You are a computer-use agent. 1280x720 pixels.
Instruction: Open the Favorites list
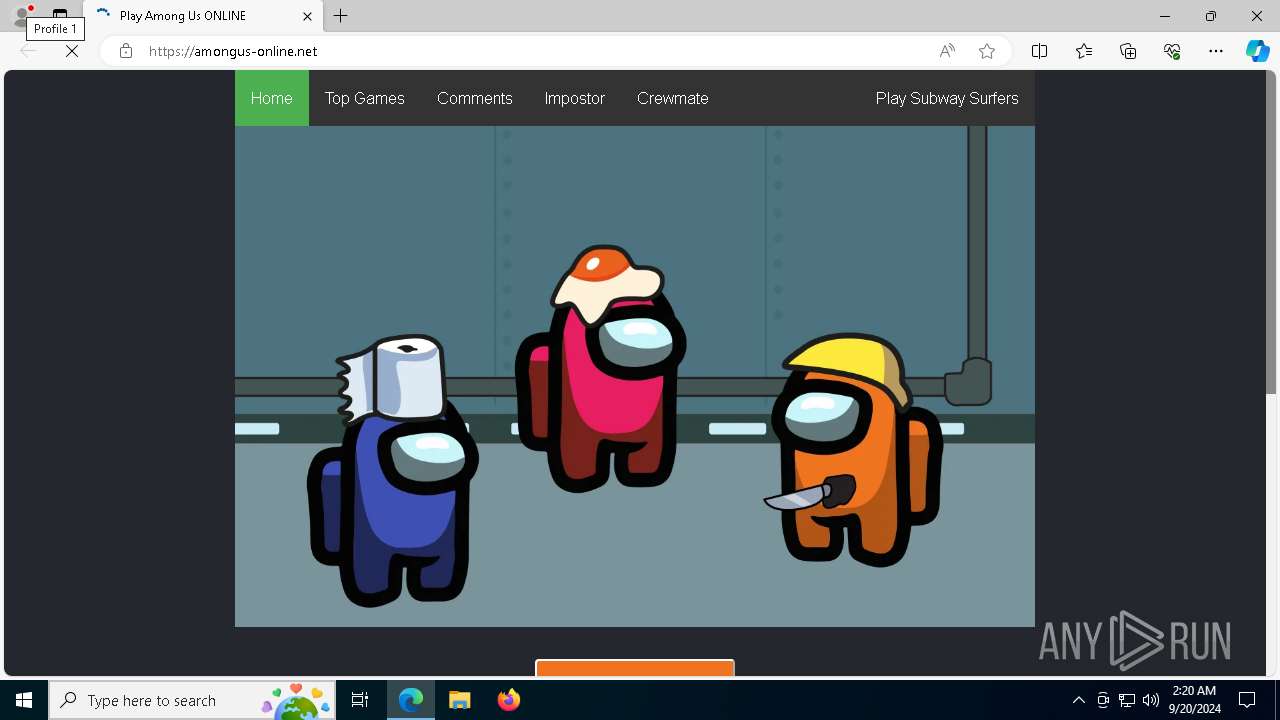point(1084,51)
